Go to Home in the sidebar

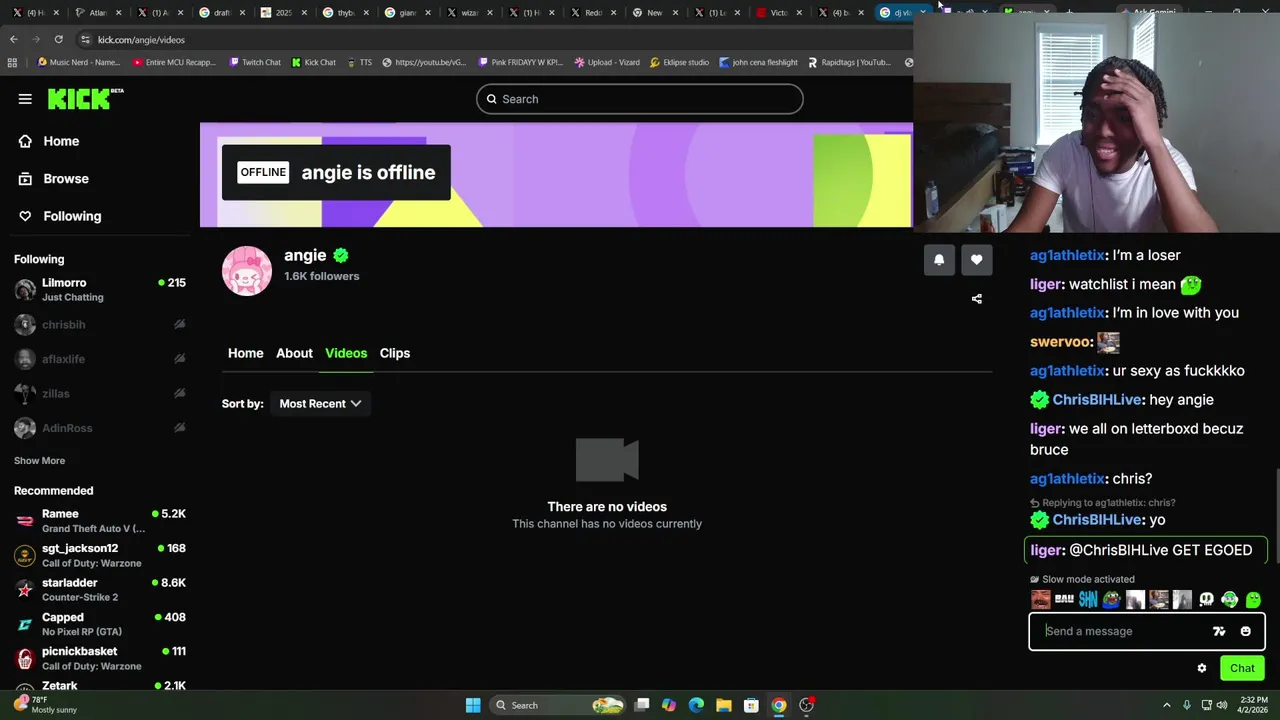pos(49,141)
